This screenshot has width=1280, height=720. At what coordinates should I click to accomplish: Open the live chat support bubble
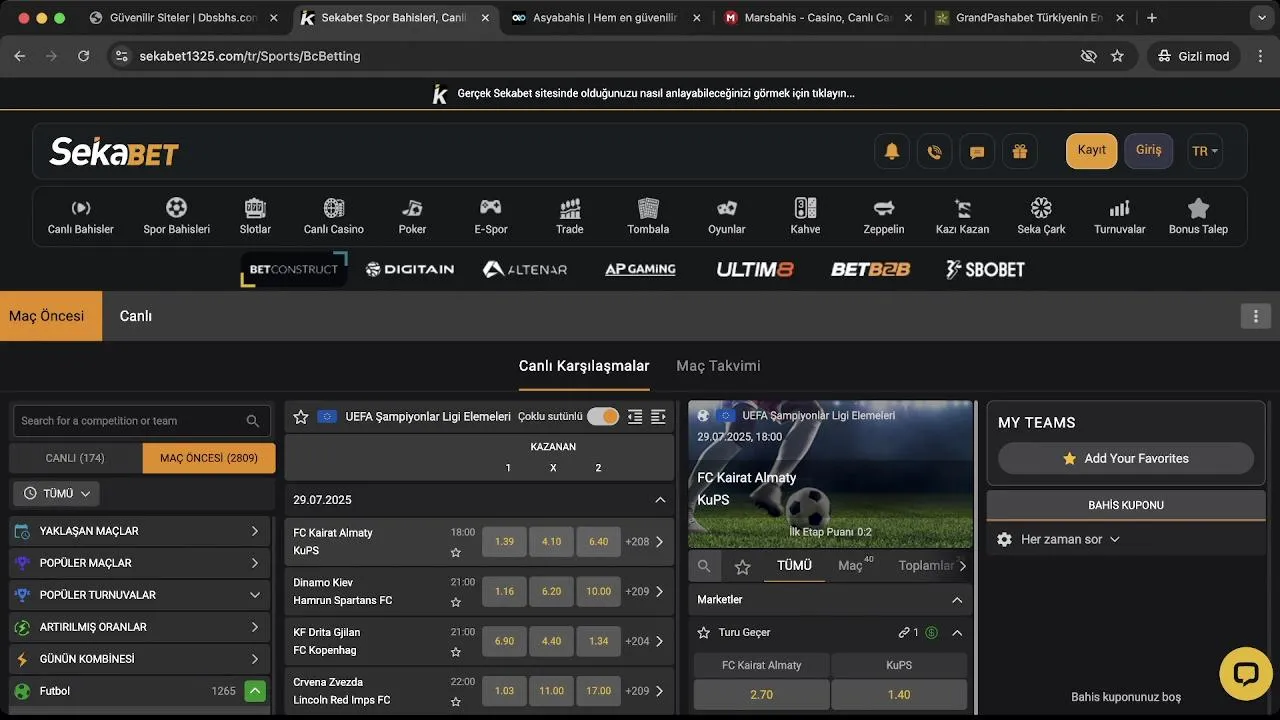point(1245,673)
